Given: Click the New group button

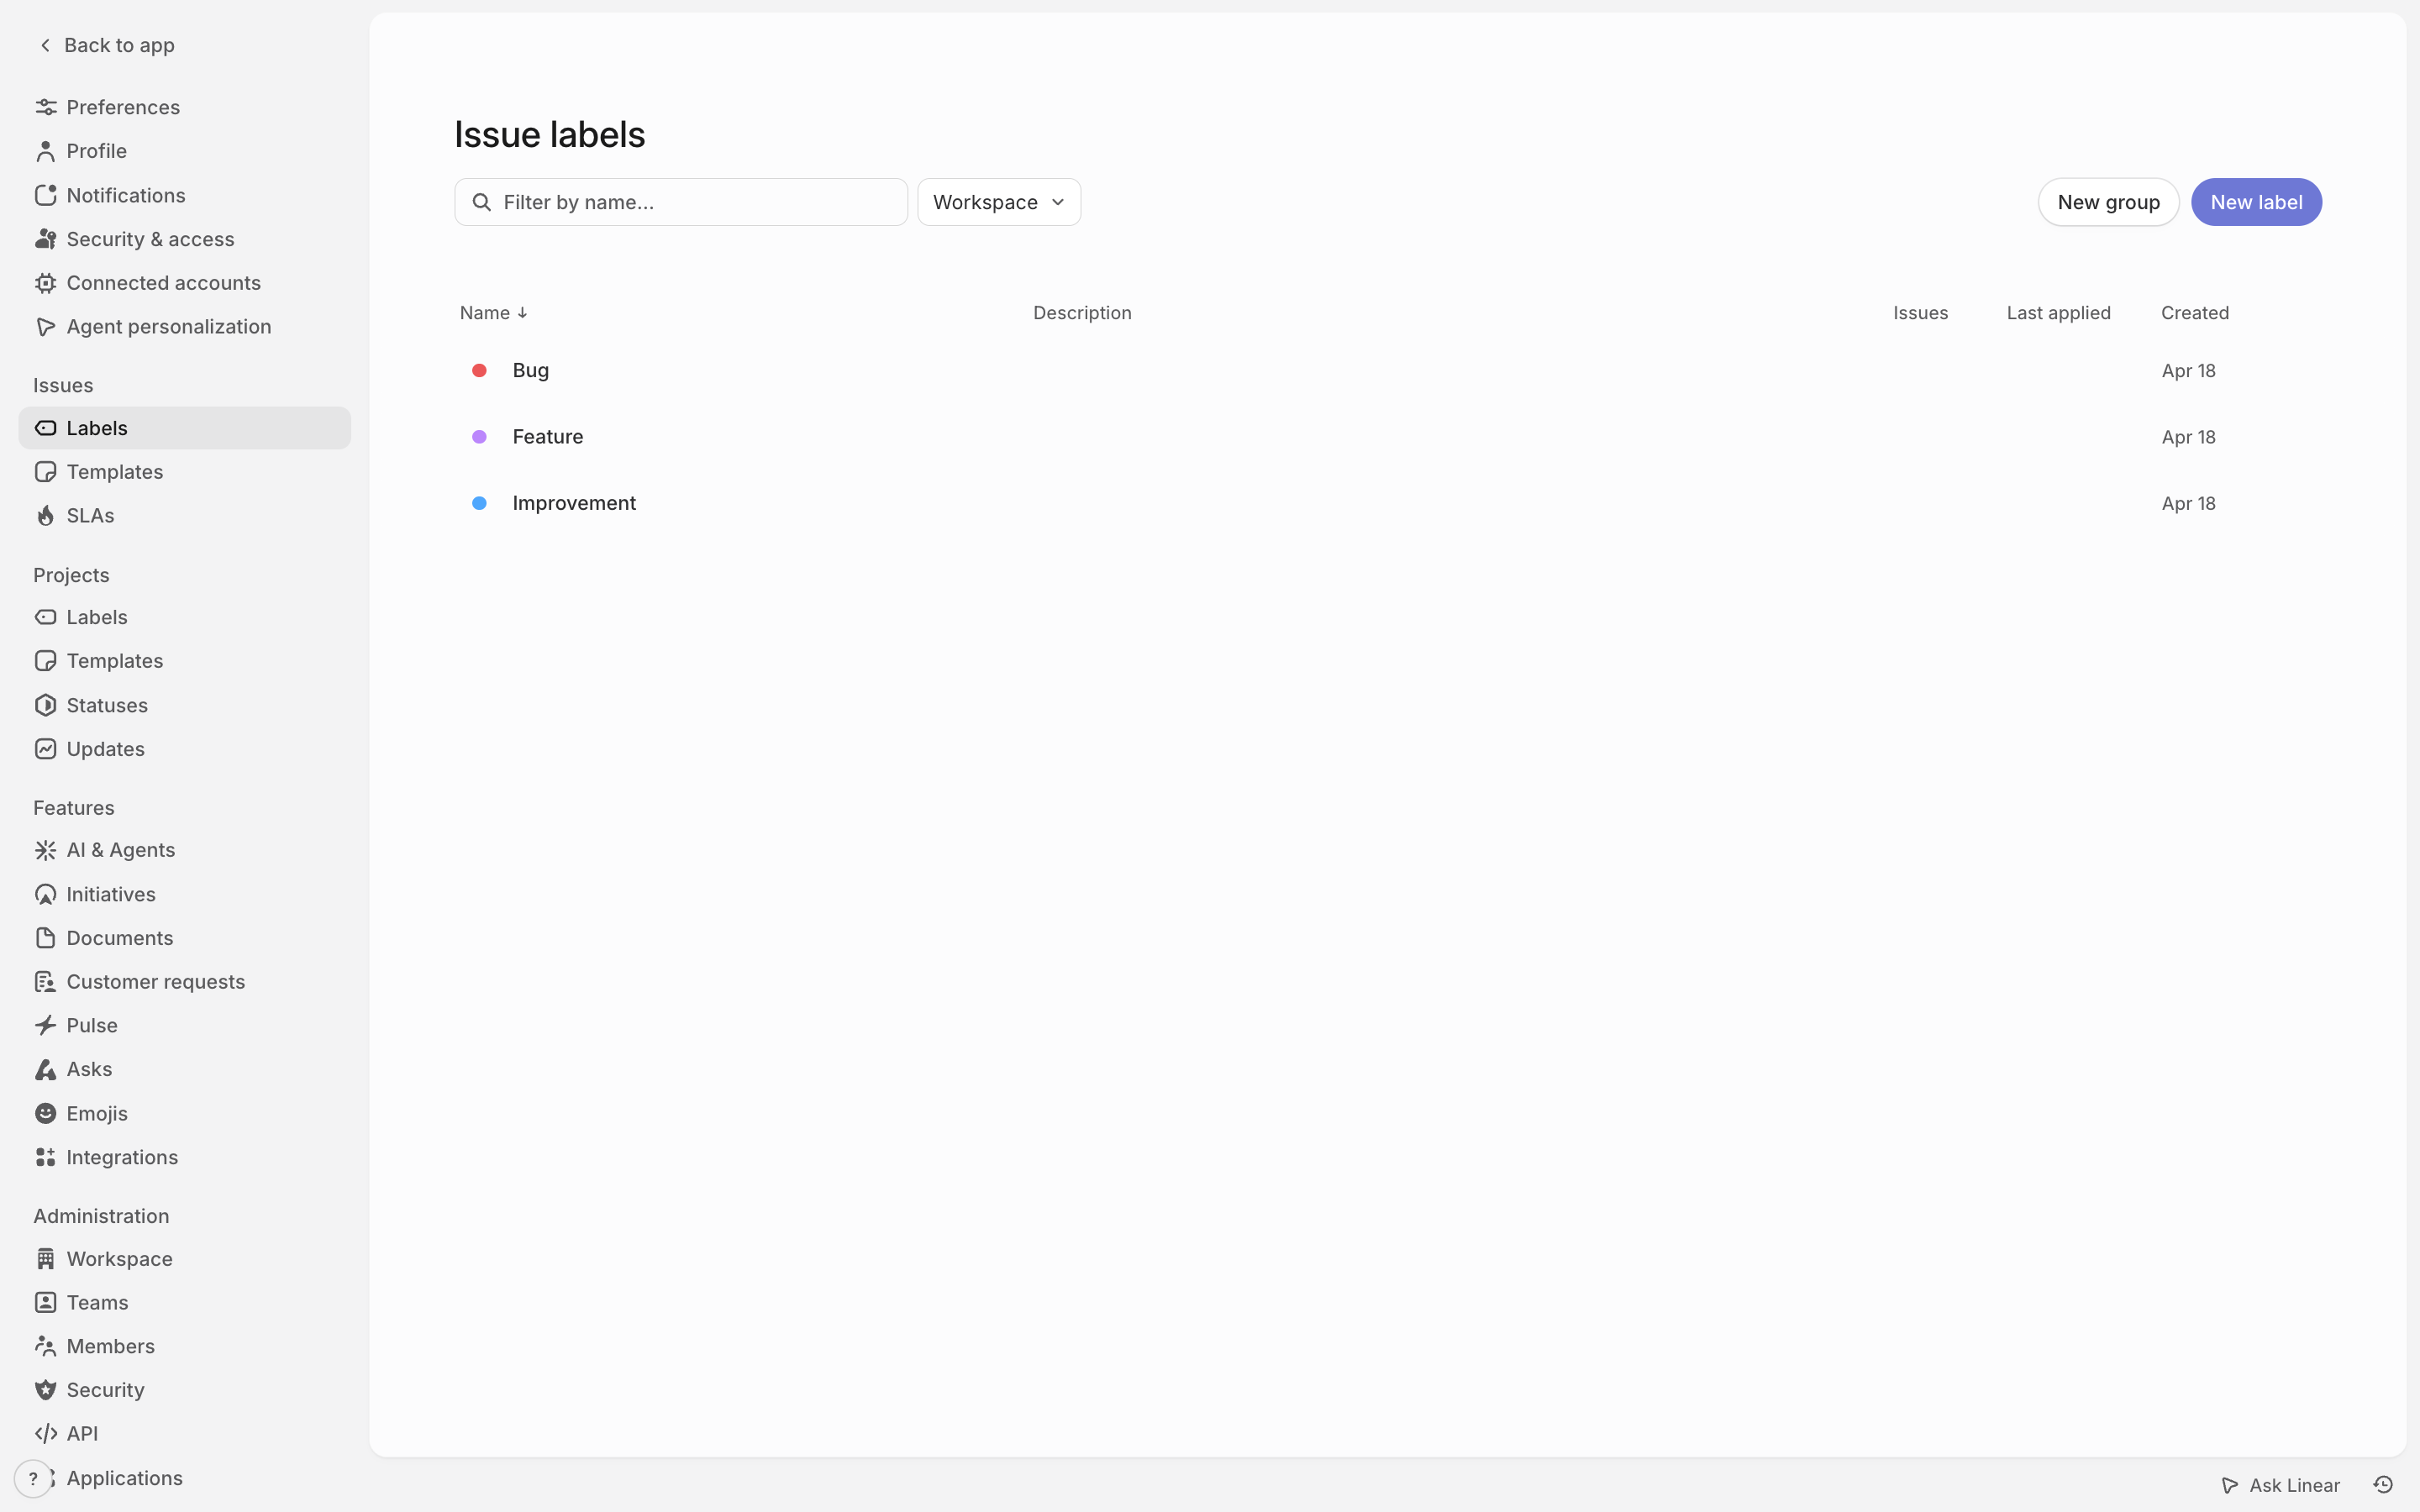Looking at the screenshot, I should 2108,202.
